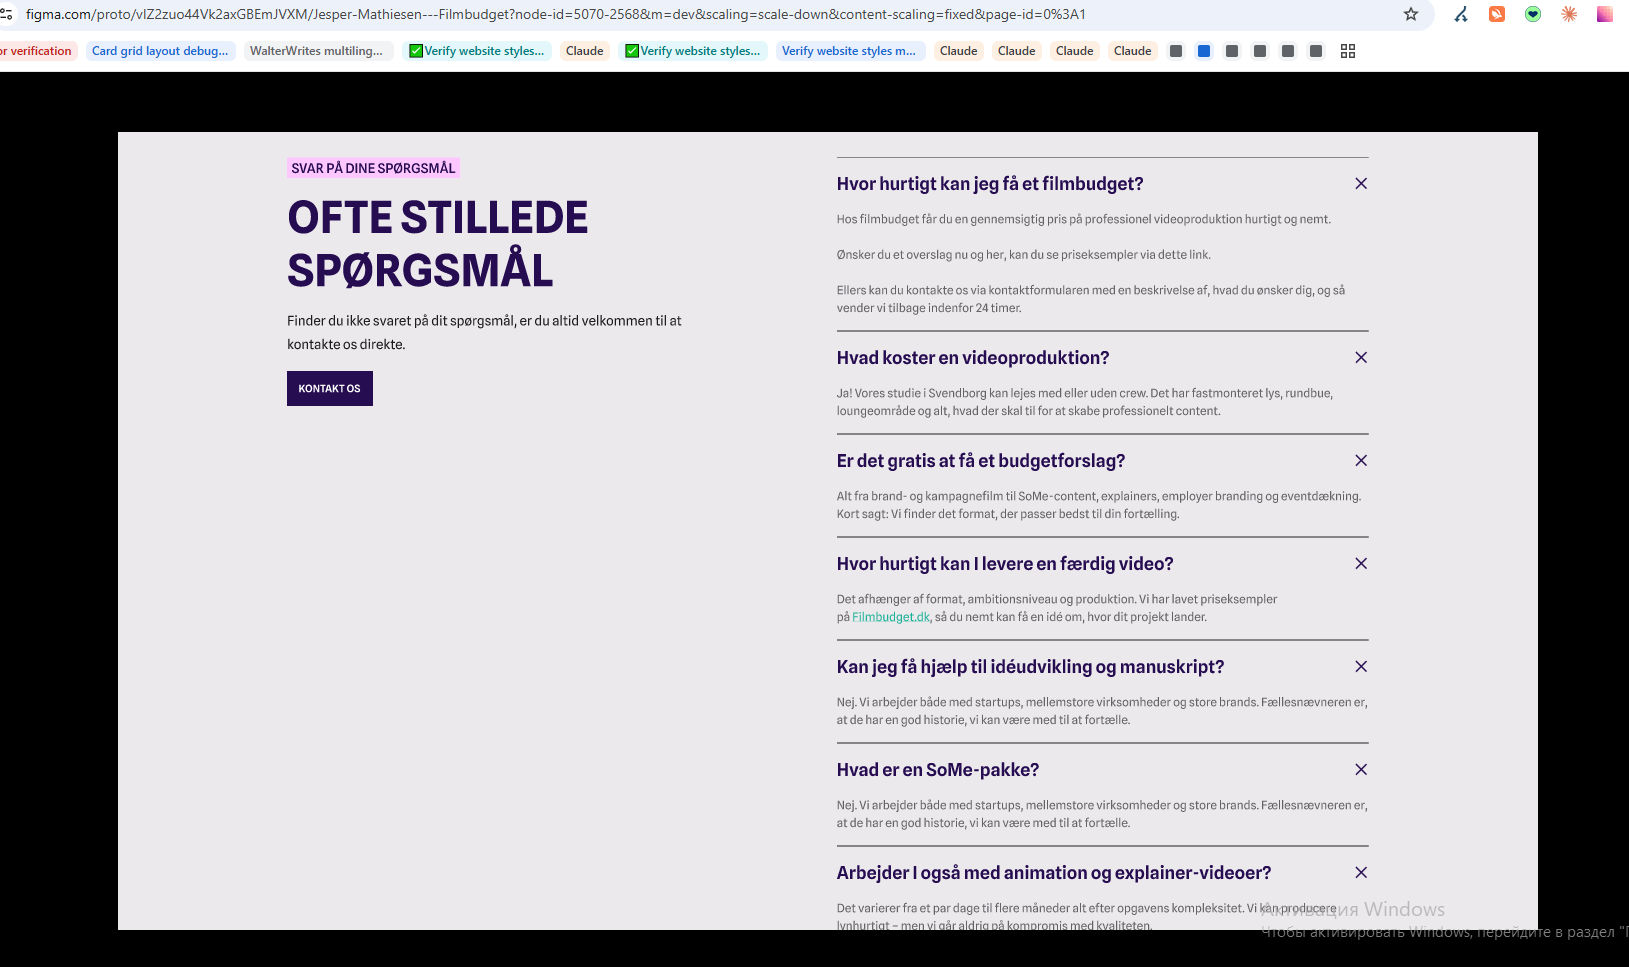Image resolution: width=1629 pixels, height=967 pixels.
Task: Select 'Kan jeg få hjælp til idéudvikling og manuskript?'
Action: (x=1031, y=667)
